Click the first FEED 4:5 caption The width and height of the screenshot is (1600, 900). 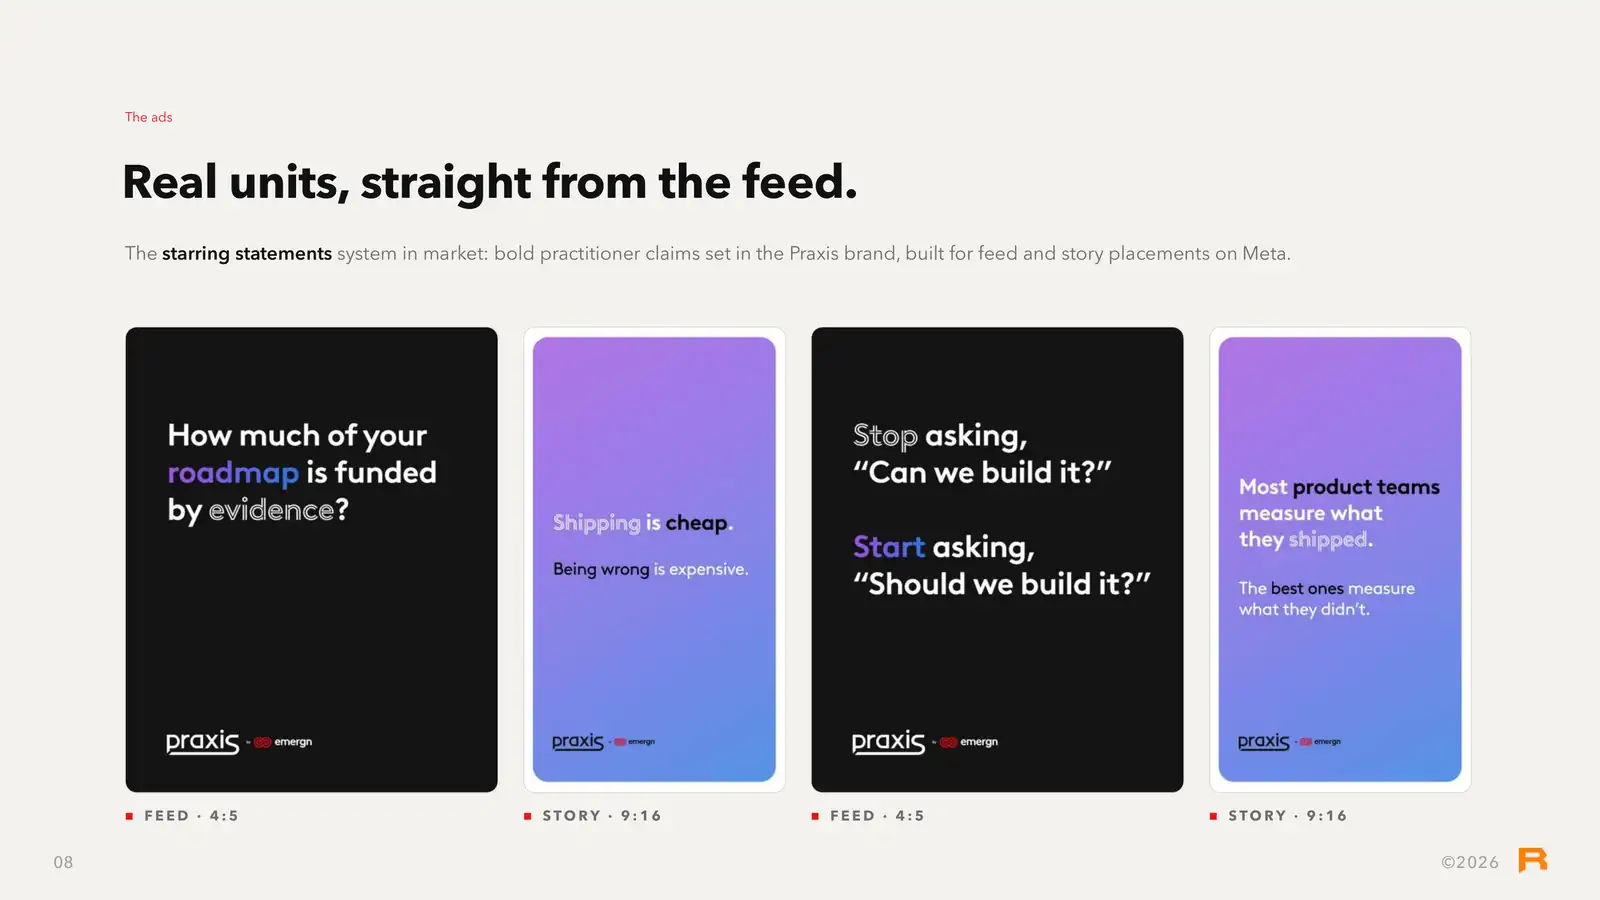click(x=191, y=816)
